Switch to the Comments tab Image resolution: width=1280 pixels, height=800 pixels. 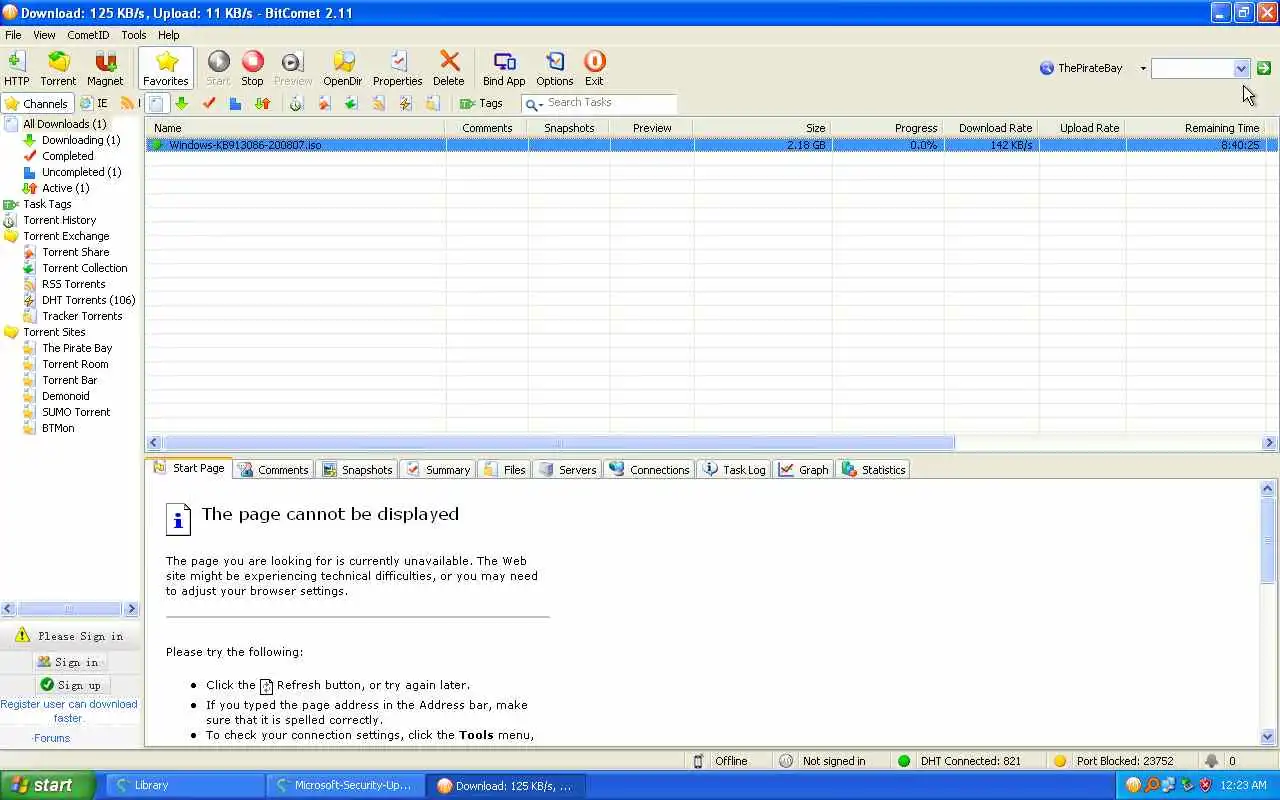click(x=273, y=470)
